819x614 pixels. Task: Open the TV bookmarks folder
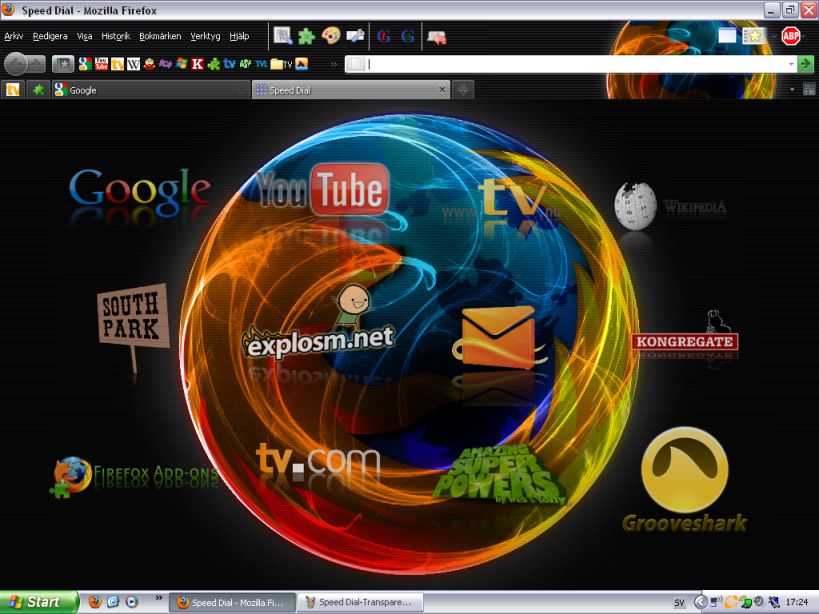(x=282, y=64)
